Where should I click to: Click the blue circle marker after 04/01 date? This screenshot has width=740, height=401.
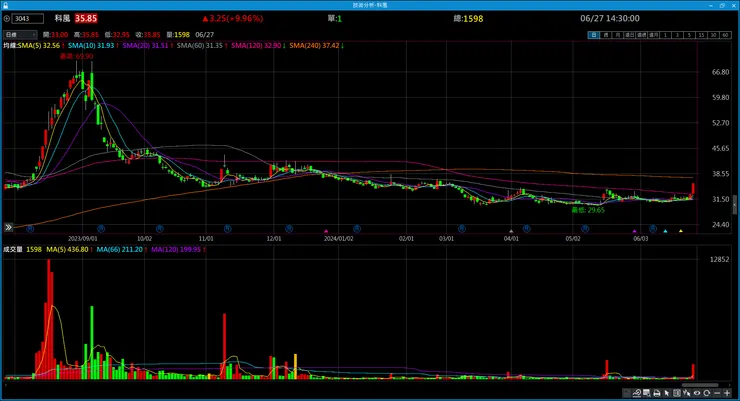(x=527, y=229)
